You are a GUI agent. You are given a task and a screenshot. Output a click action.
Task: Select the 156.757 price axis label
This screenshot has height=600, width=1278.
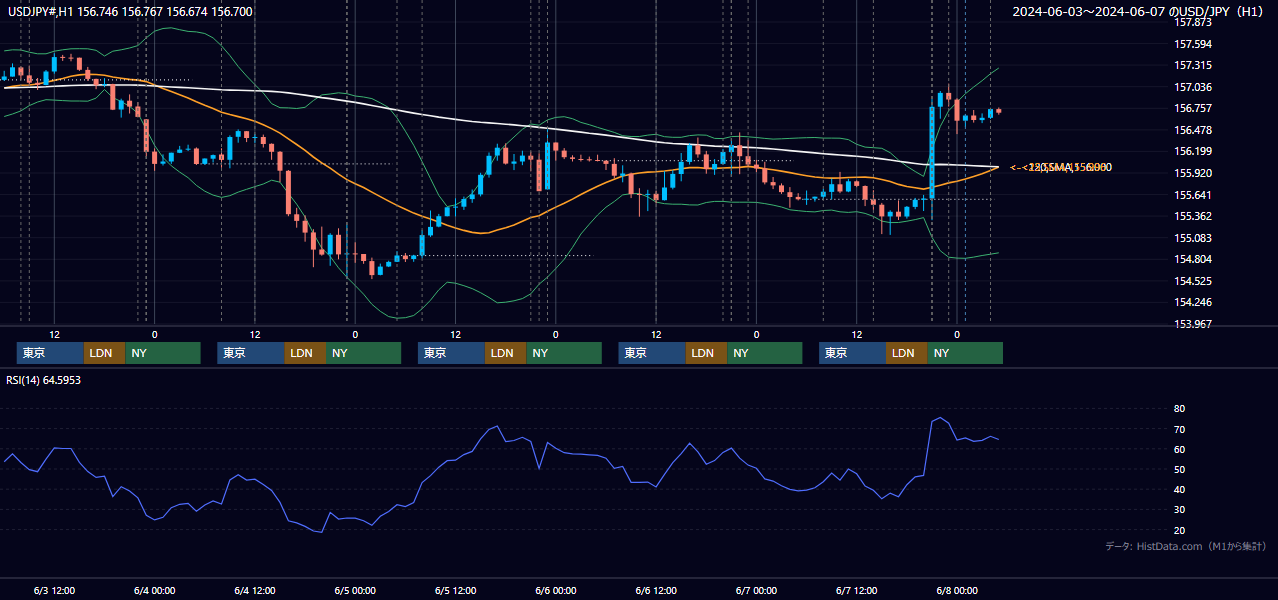point(1193,108)
